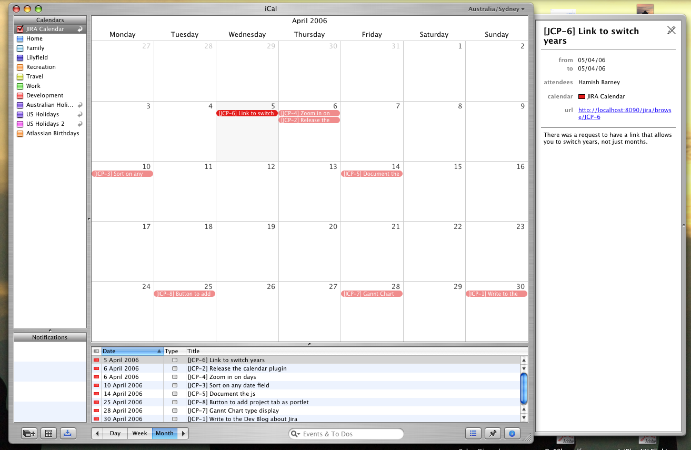Click the pushpin icon in bottom toolbar

coord(492,433)
